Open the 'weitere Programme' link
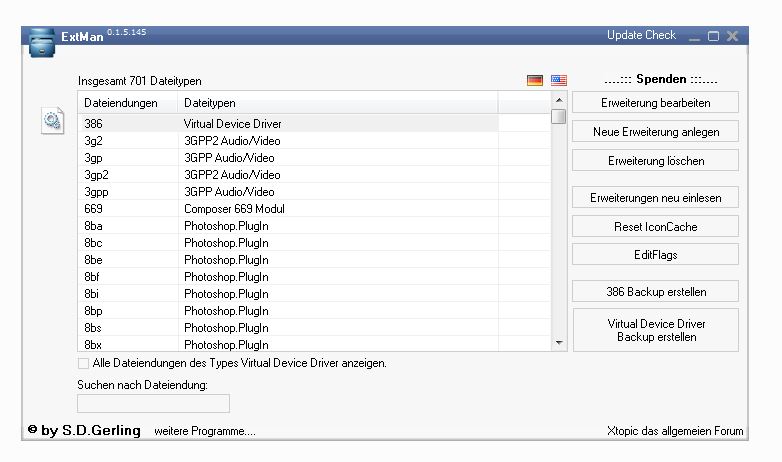This screenshot has width=782, height=462. 205,431
